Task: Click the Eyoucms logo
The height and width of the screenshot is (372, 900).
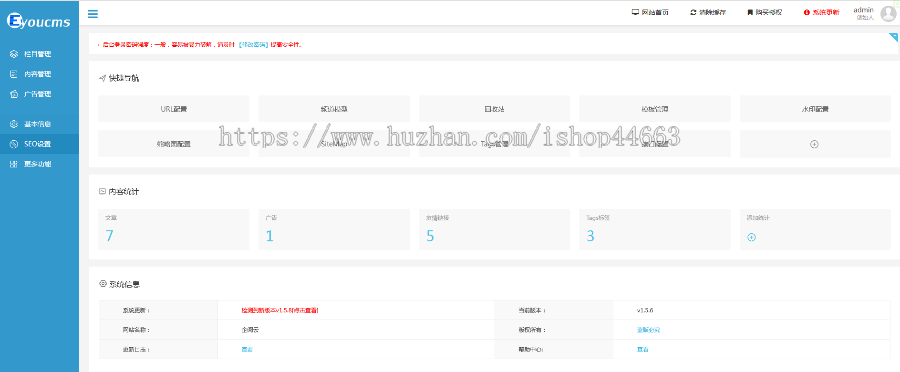Action: 38,21
